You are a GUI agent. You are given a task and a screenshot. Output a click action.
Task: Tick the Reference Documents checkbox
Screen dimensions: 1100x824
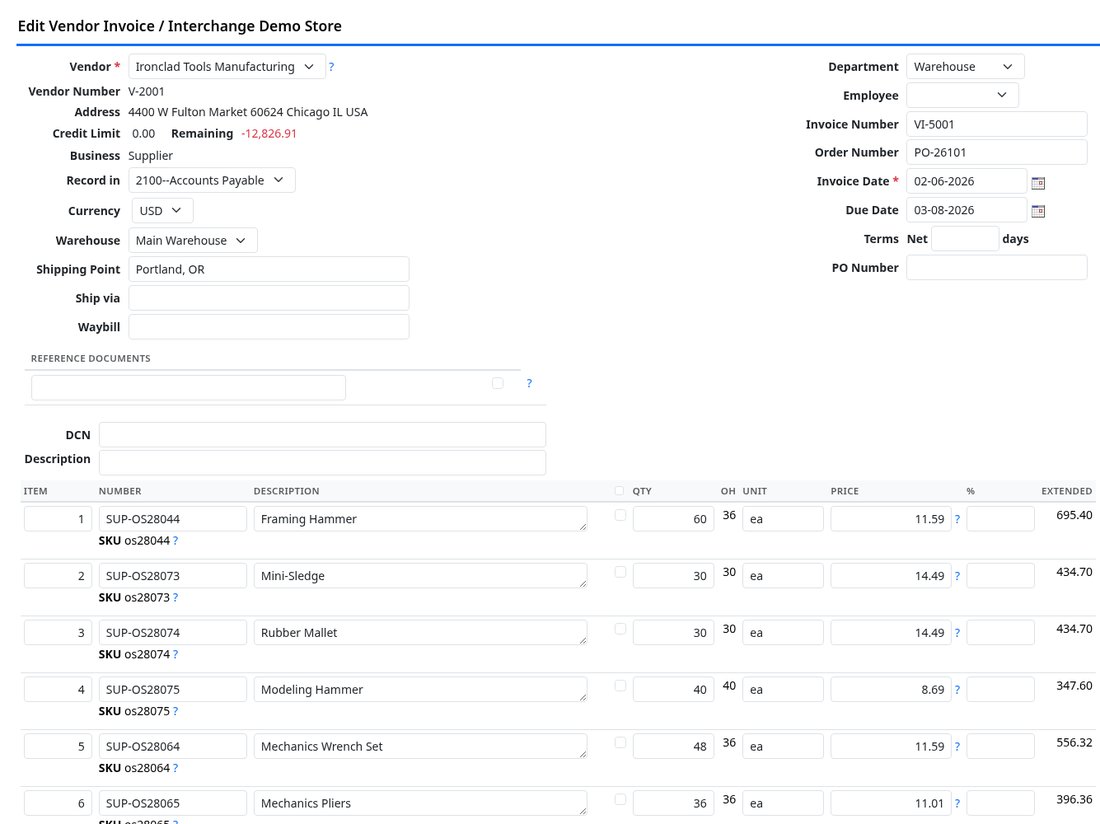497,383
